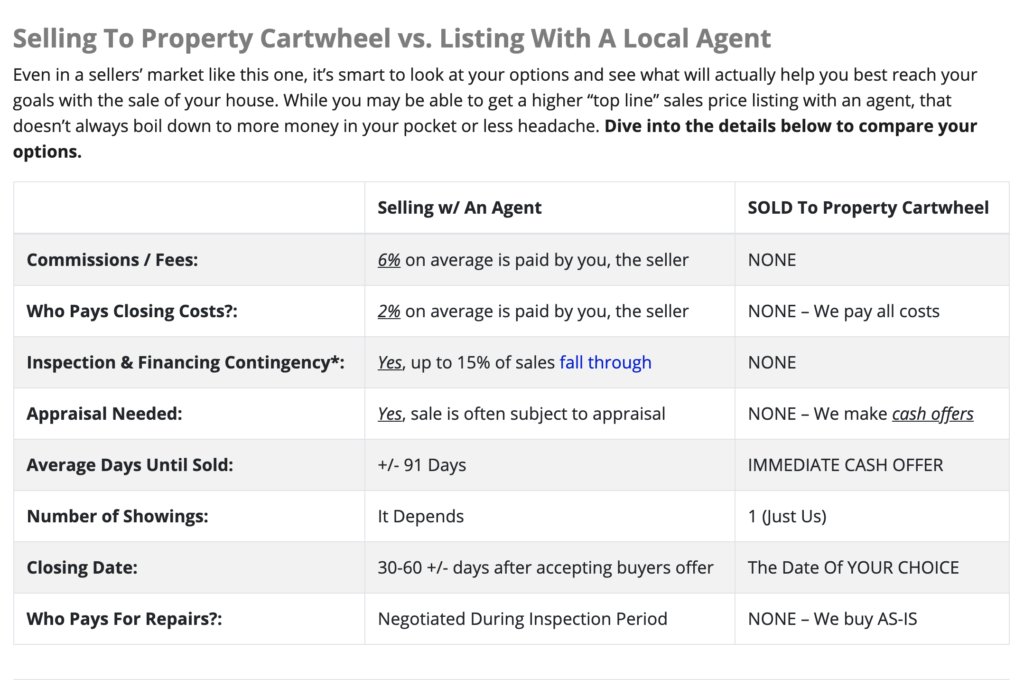Click the 'Average Days Until Sold:' label
This screenshot has height=680, width=1024.
130,465
